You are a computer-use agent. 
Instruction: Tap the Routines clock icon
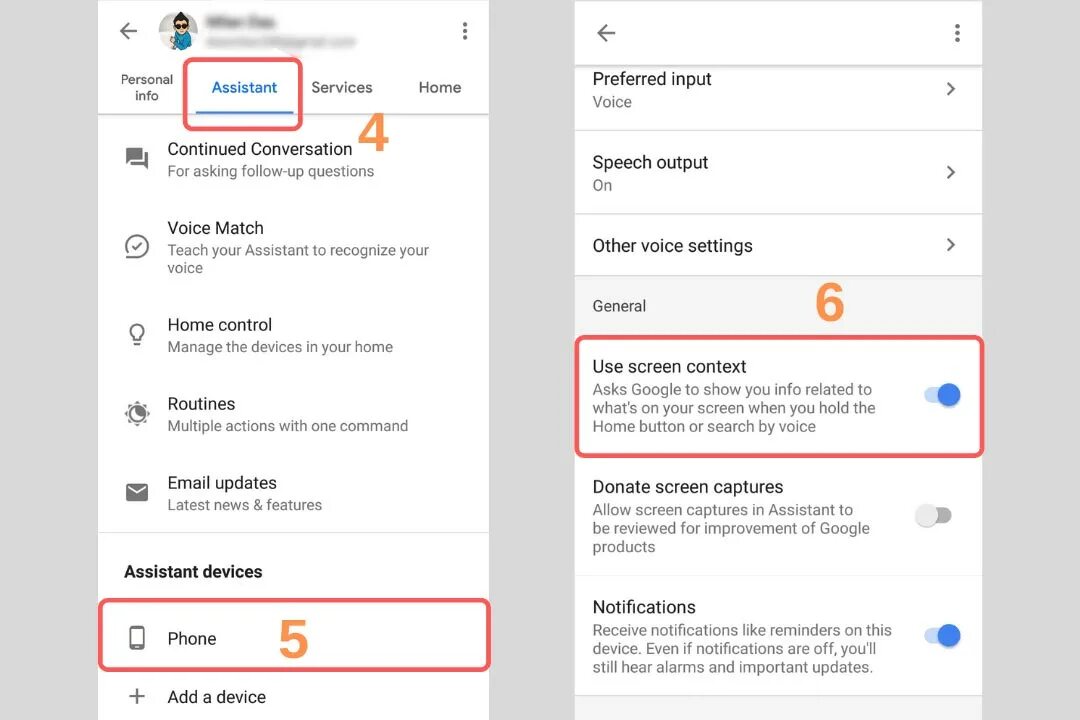coord(137,413)
